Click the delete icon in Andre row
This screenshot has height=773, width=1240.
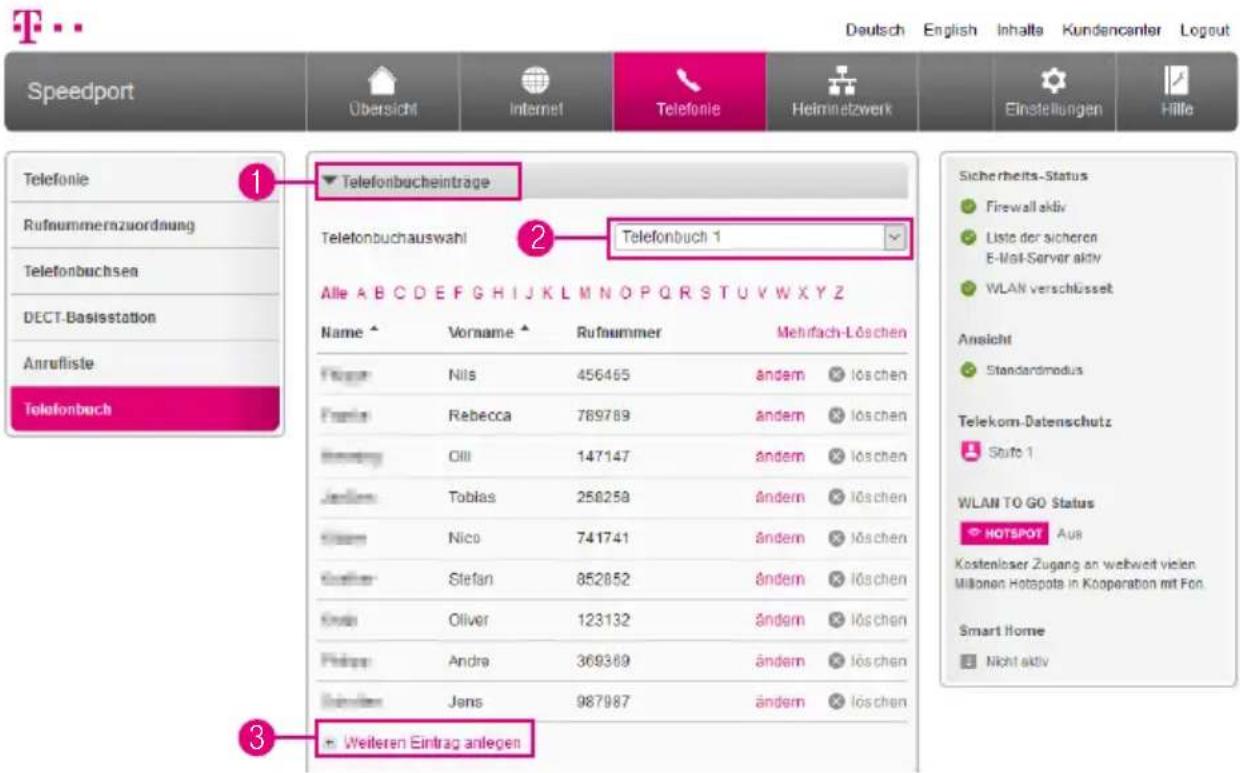pyautogui.click(x=836, y=662)
